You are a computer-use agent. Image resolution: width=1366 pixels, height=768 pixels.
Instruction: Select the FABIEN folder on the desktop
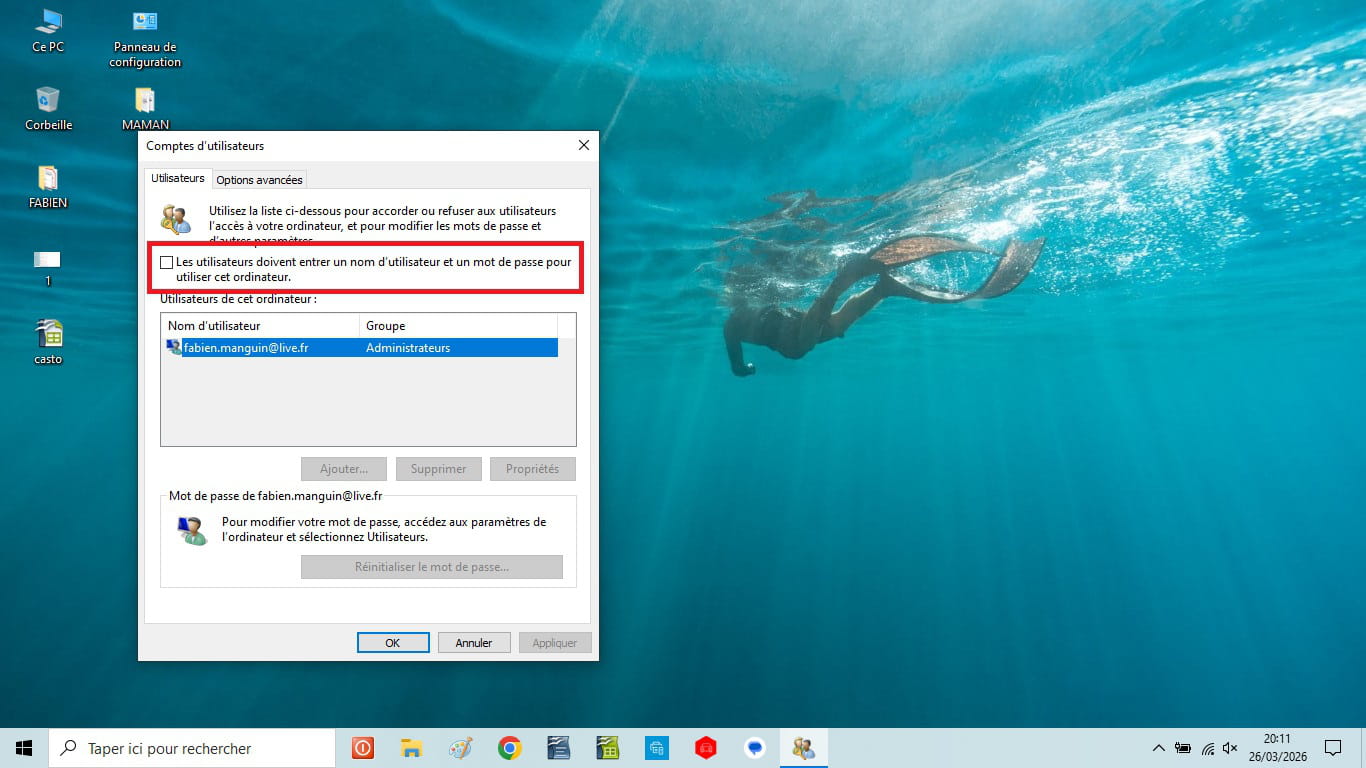(48, 186)
